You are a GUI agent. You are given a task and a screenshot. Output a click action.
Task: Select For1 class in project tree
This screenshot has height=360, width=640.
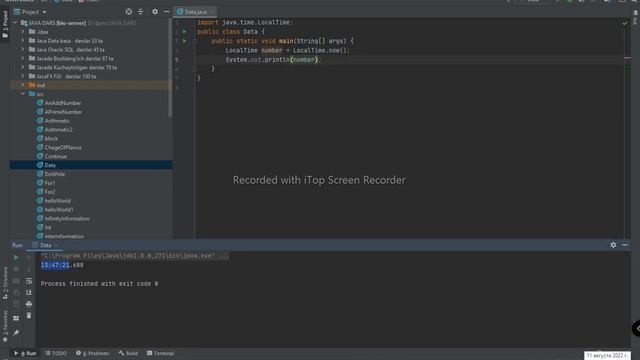click(50, 183)
